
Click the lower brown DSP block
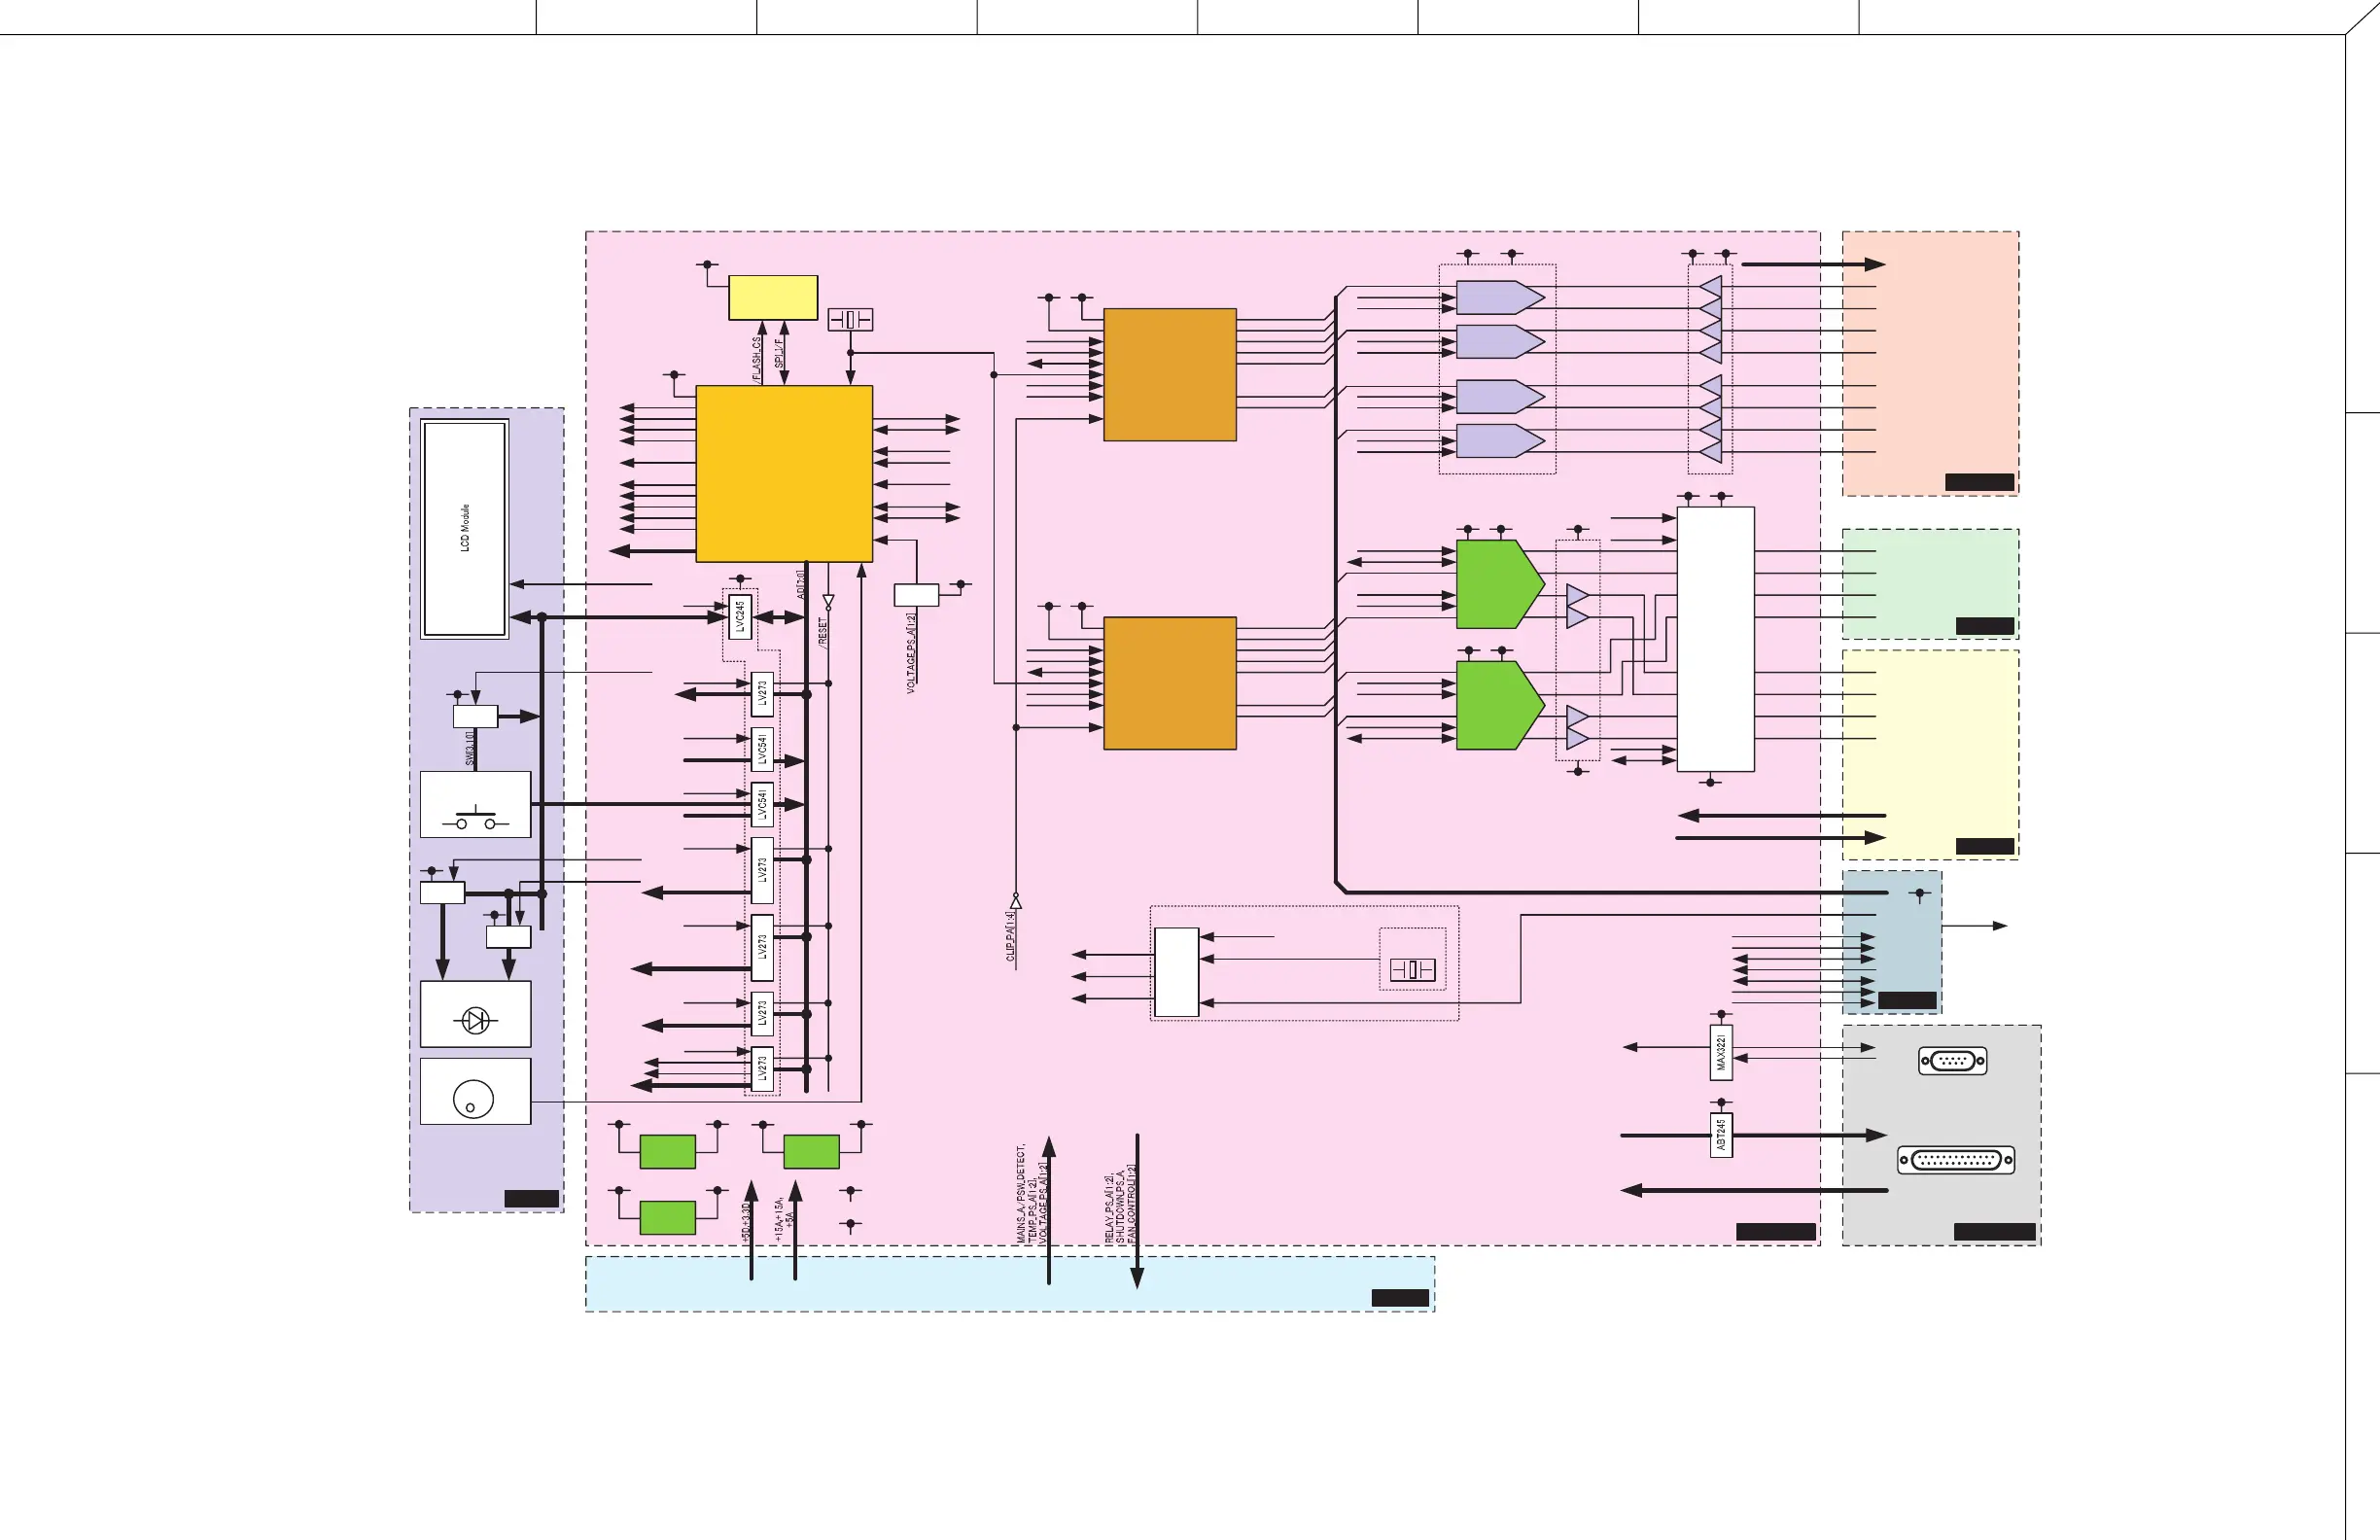pos(1170,683)
